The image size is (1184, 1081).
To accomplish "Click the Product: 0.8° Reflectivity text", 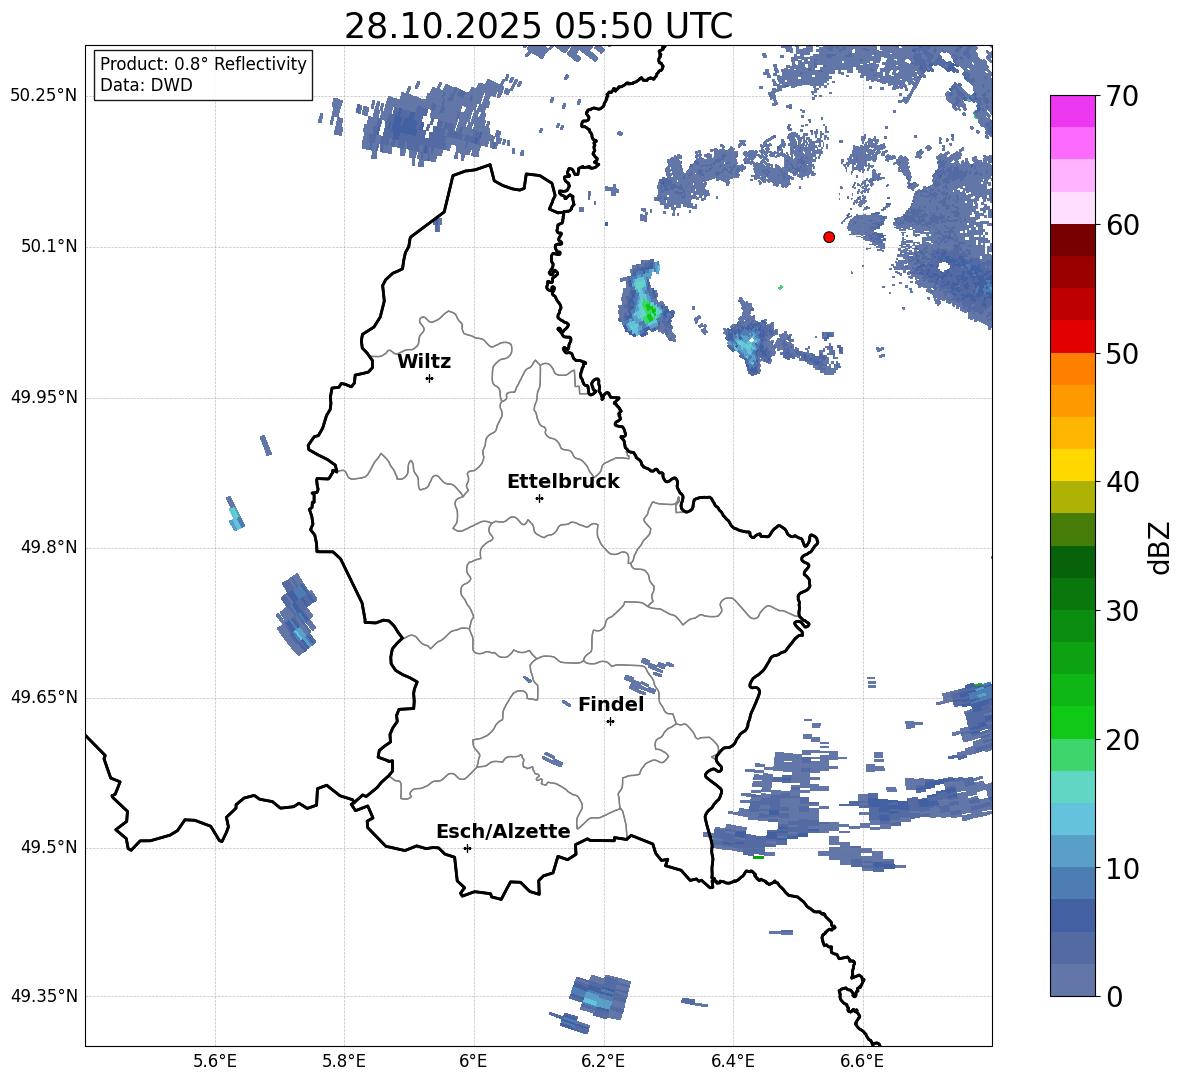I will click(203, 64).
